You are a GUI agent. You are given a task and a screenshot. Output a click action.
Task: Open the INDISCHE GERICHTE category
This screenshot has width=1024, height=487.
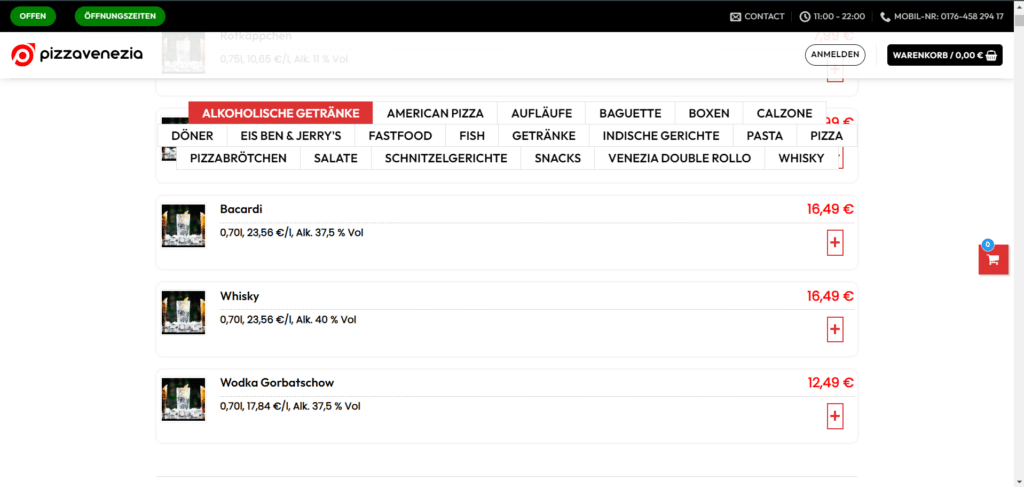click(x=661, y=136)
